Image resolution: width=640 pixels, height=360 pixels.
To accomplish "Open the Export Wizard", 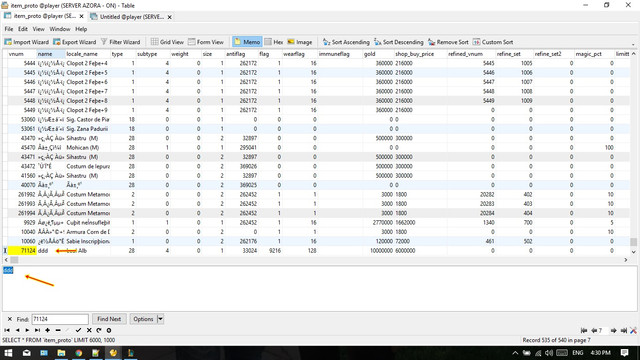I will (75, 42).
